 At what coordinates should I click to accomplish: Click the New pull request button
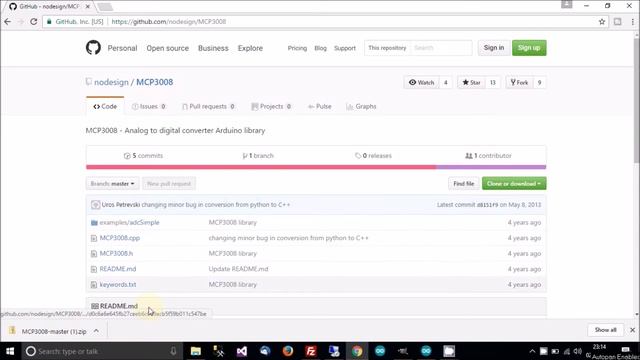pyautogui.click(x=169, y=184)
